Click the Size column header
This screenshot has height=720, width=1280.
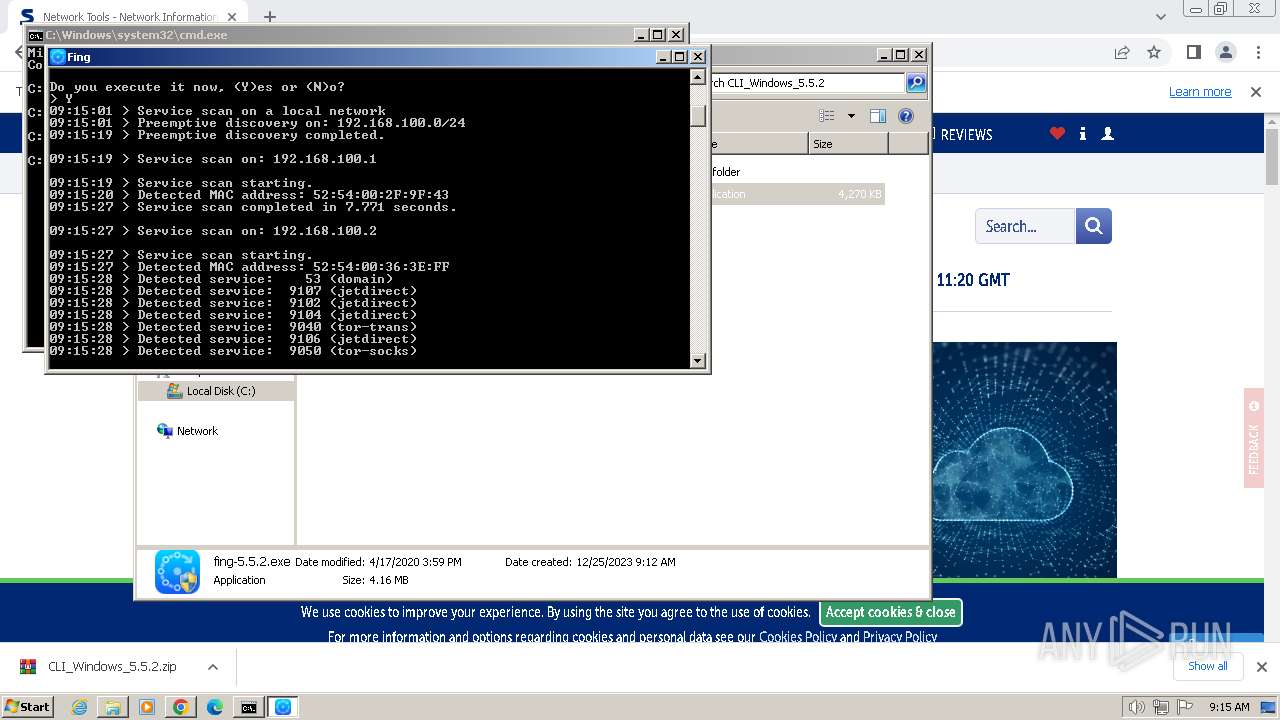[x=848, y=144]
